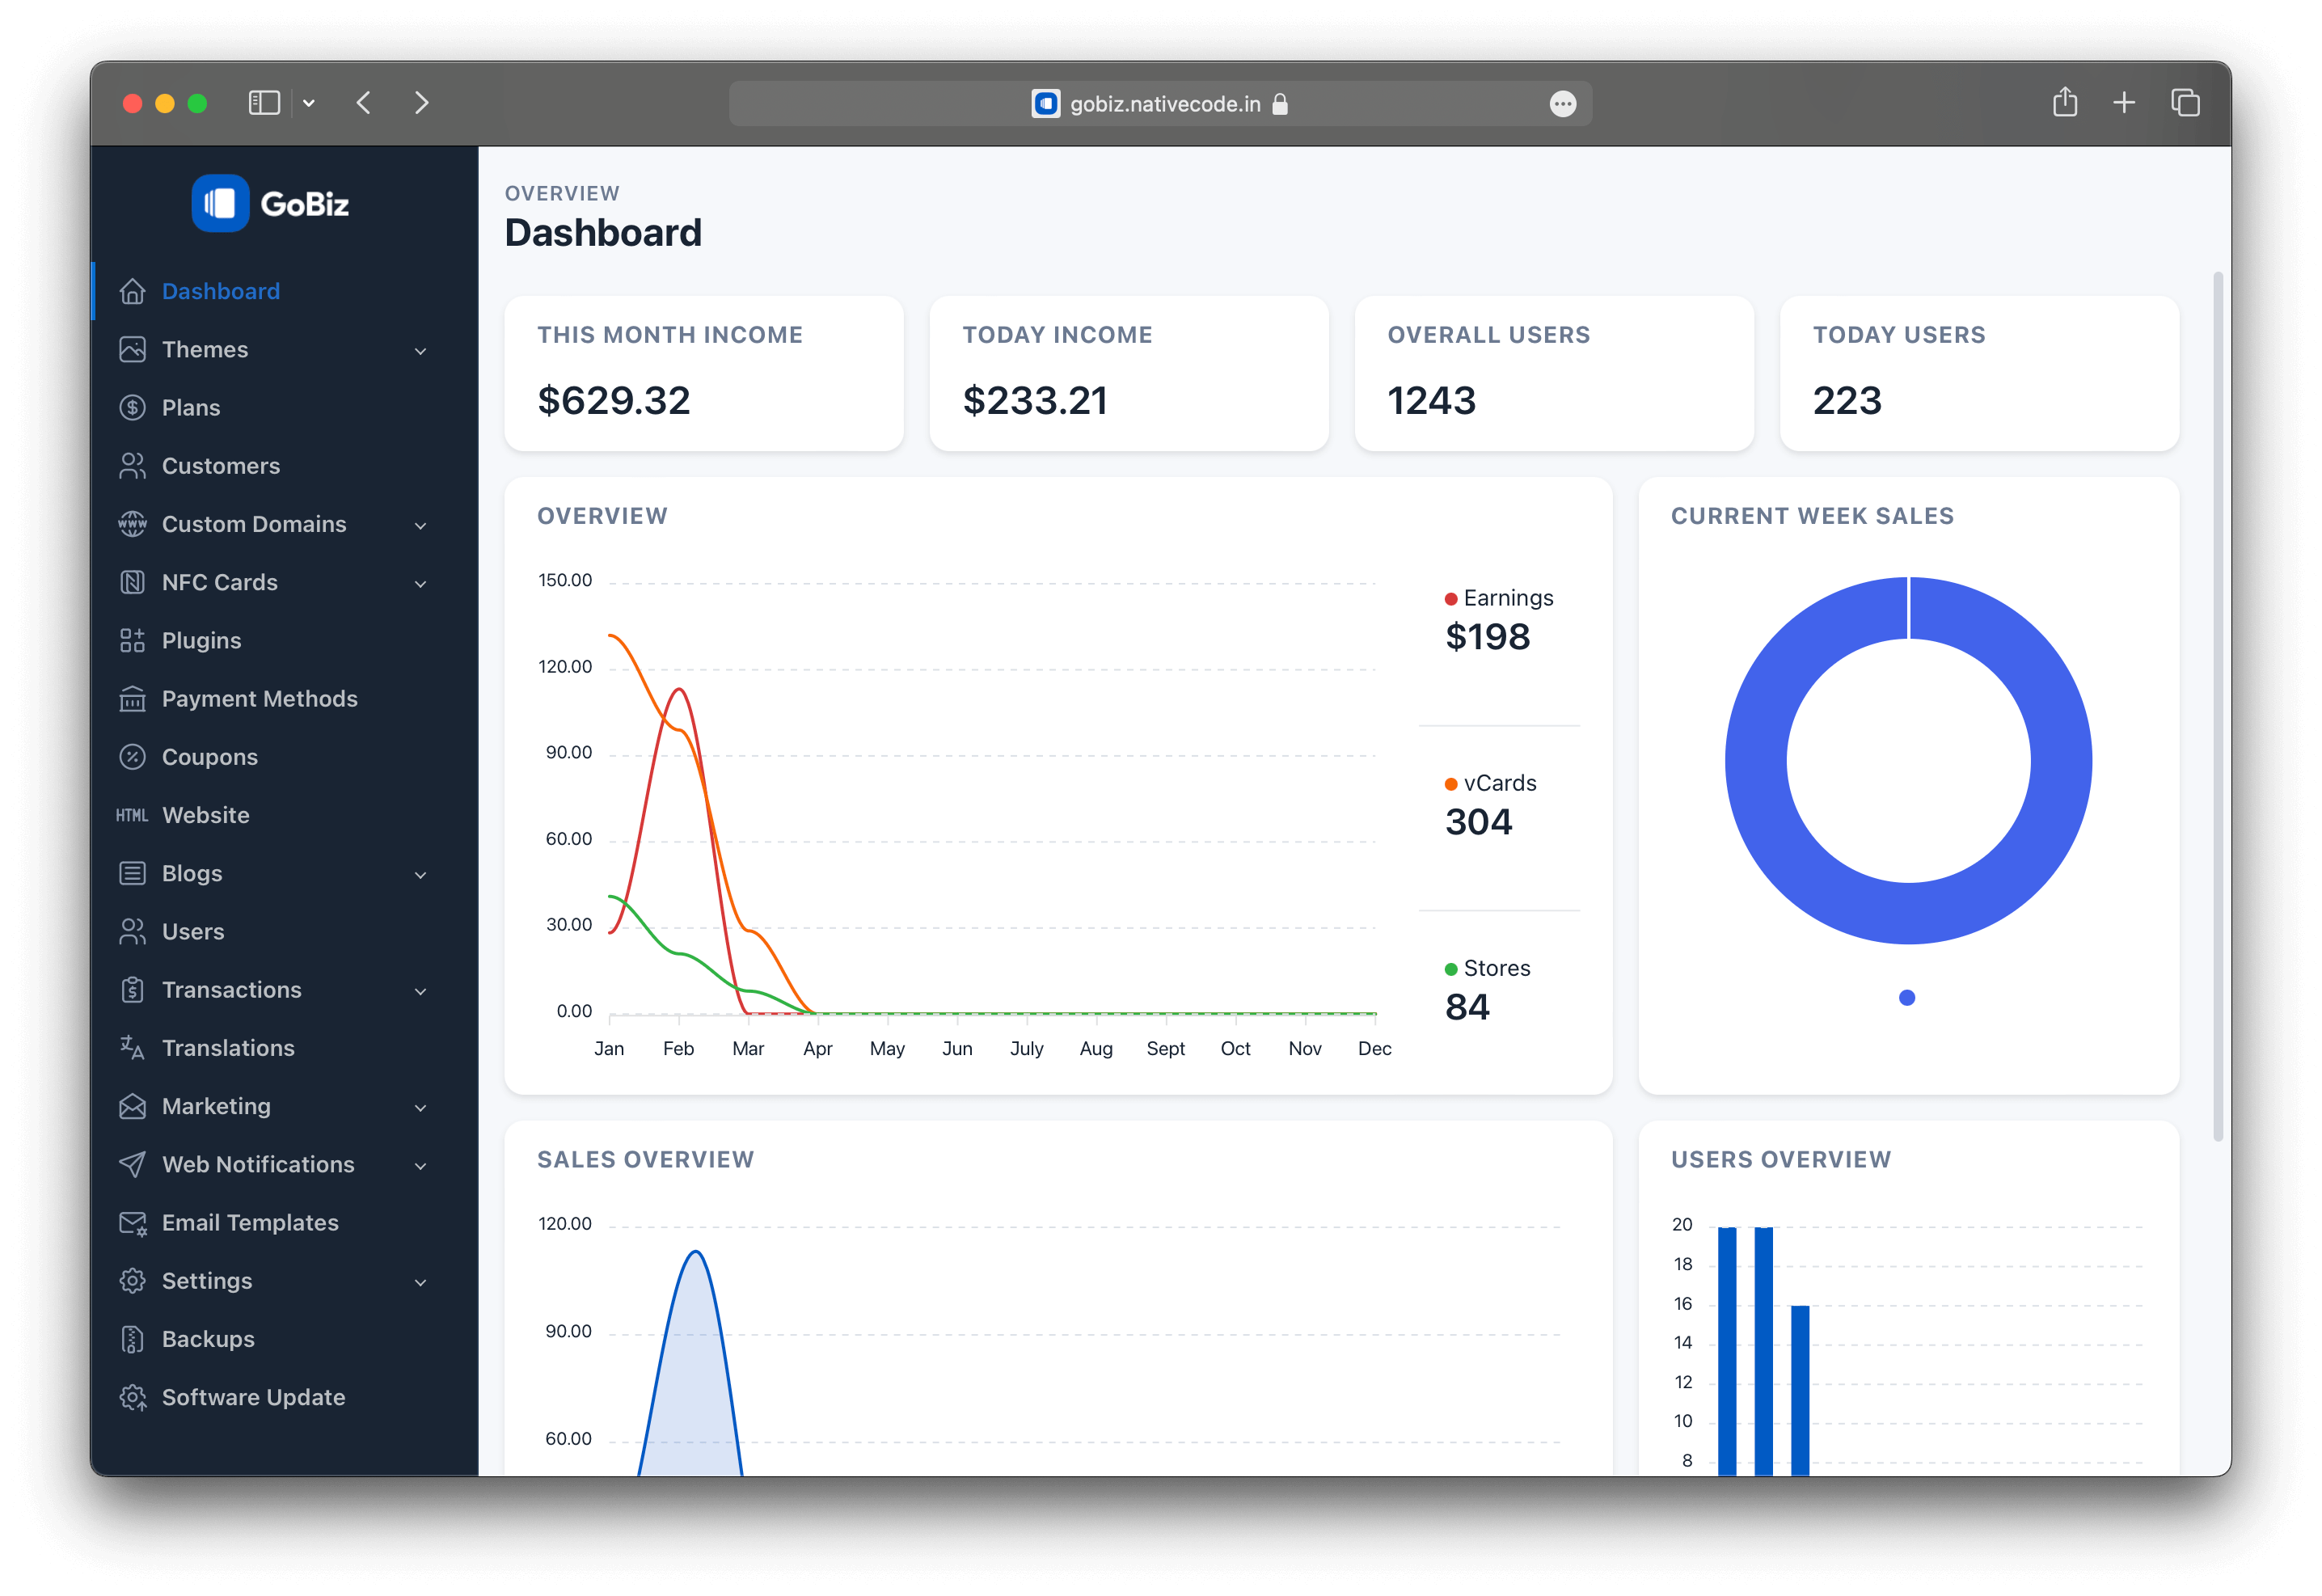Image resolution: width=2322 pixels, height=1596 pixels.
Task: Open the Customers menu item
Action: coord(220,466)
